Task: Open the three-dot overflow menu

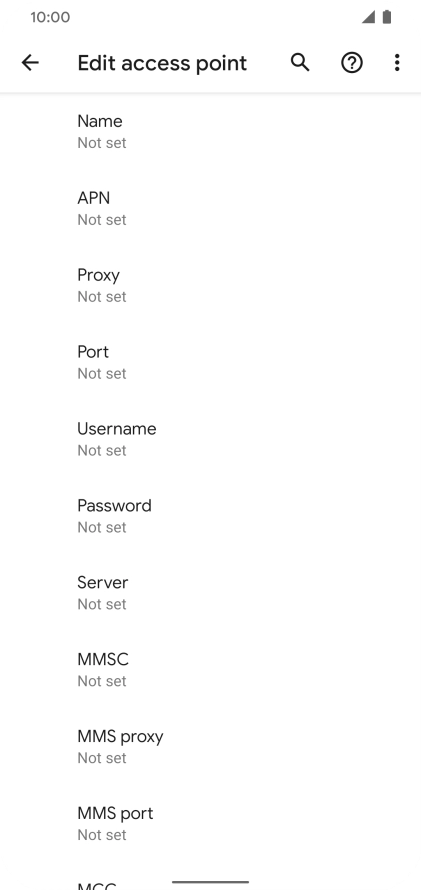Action: 397,62
